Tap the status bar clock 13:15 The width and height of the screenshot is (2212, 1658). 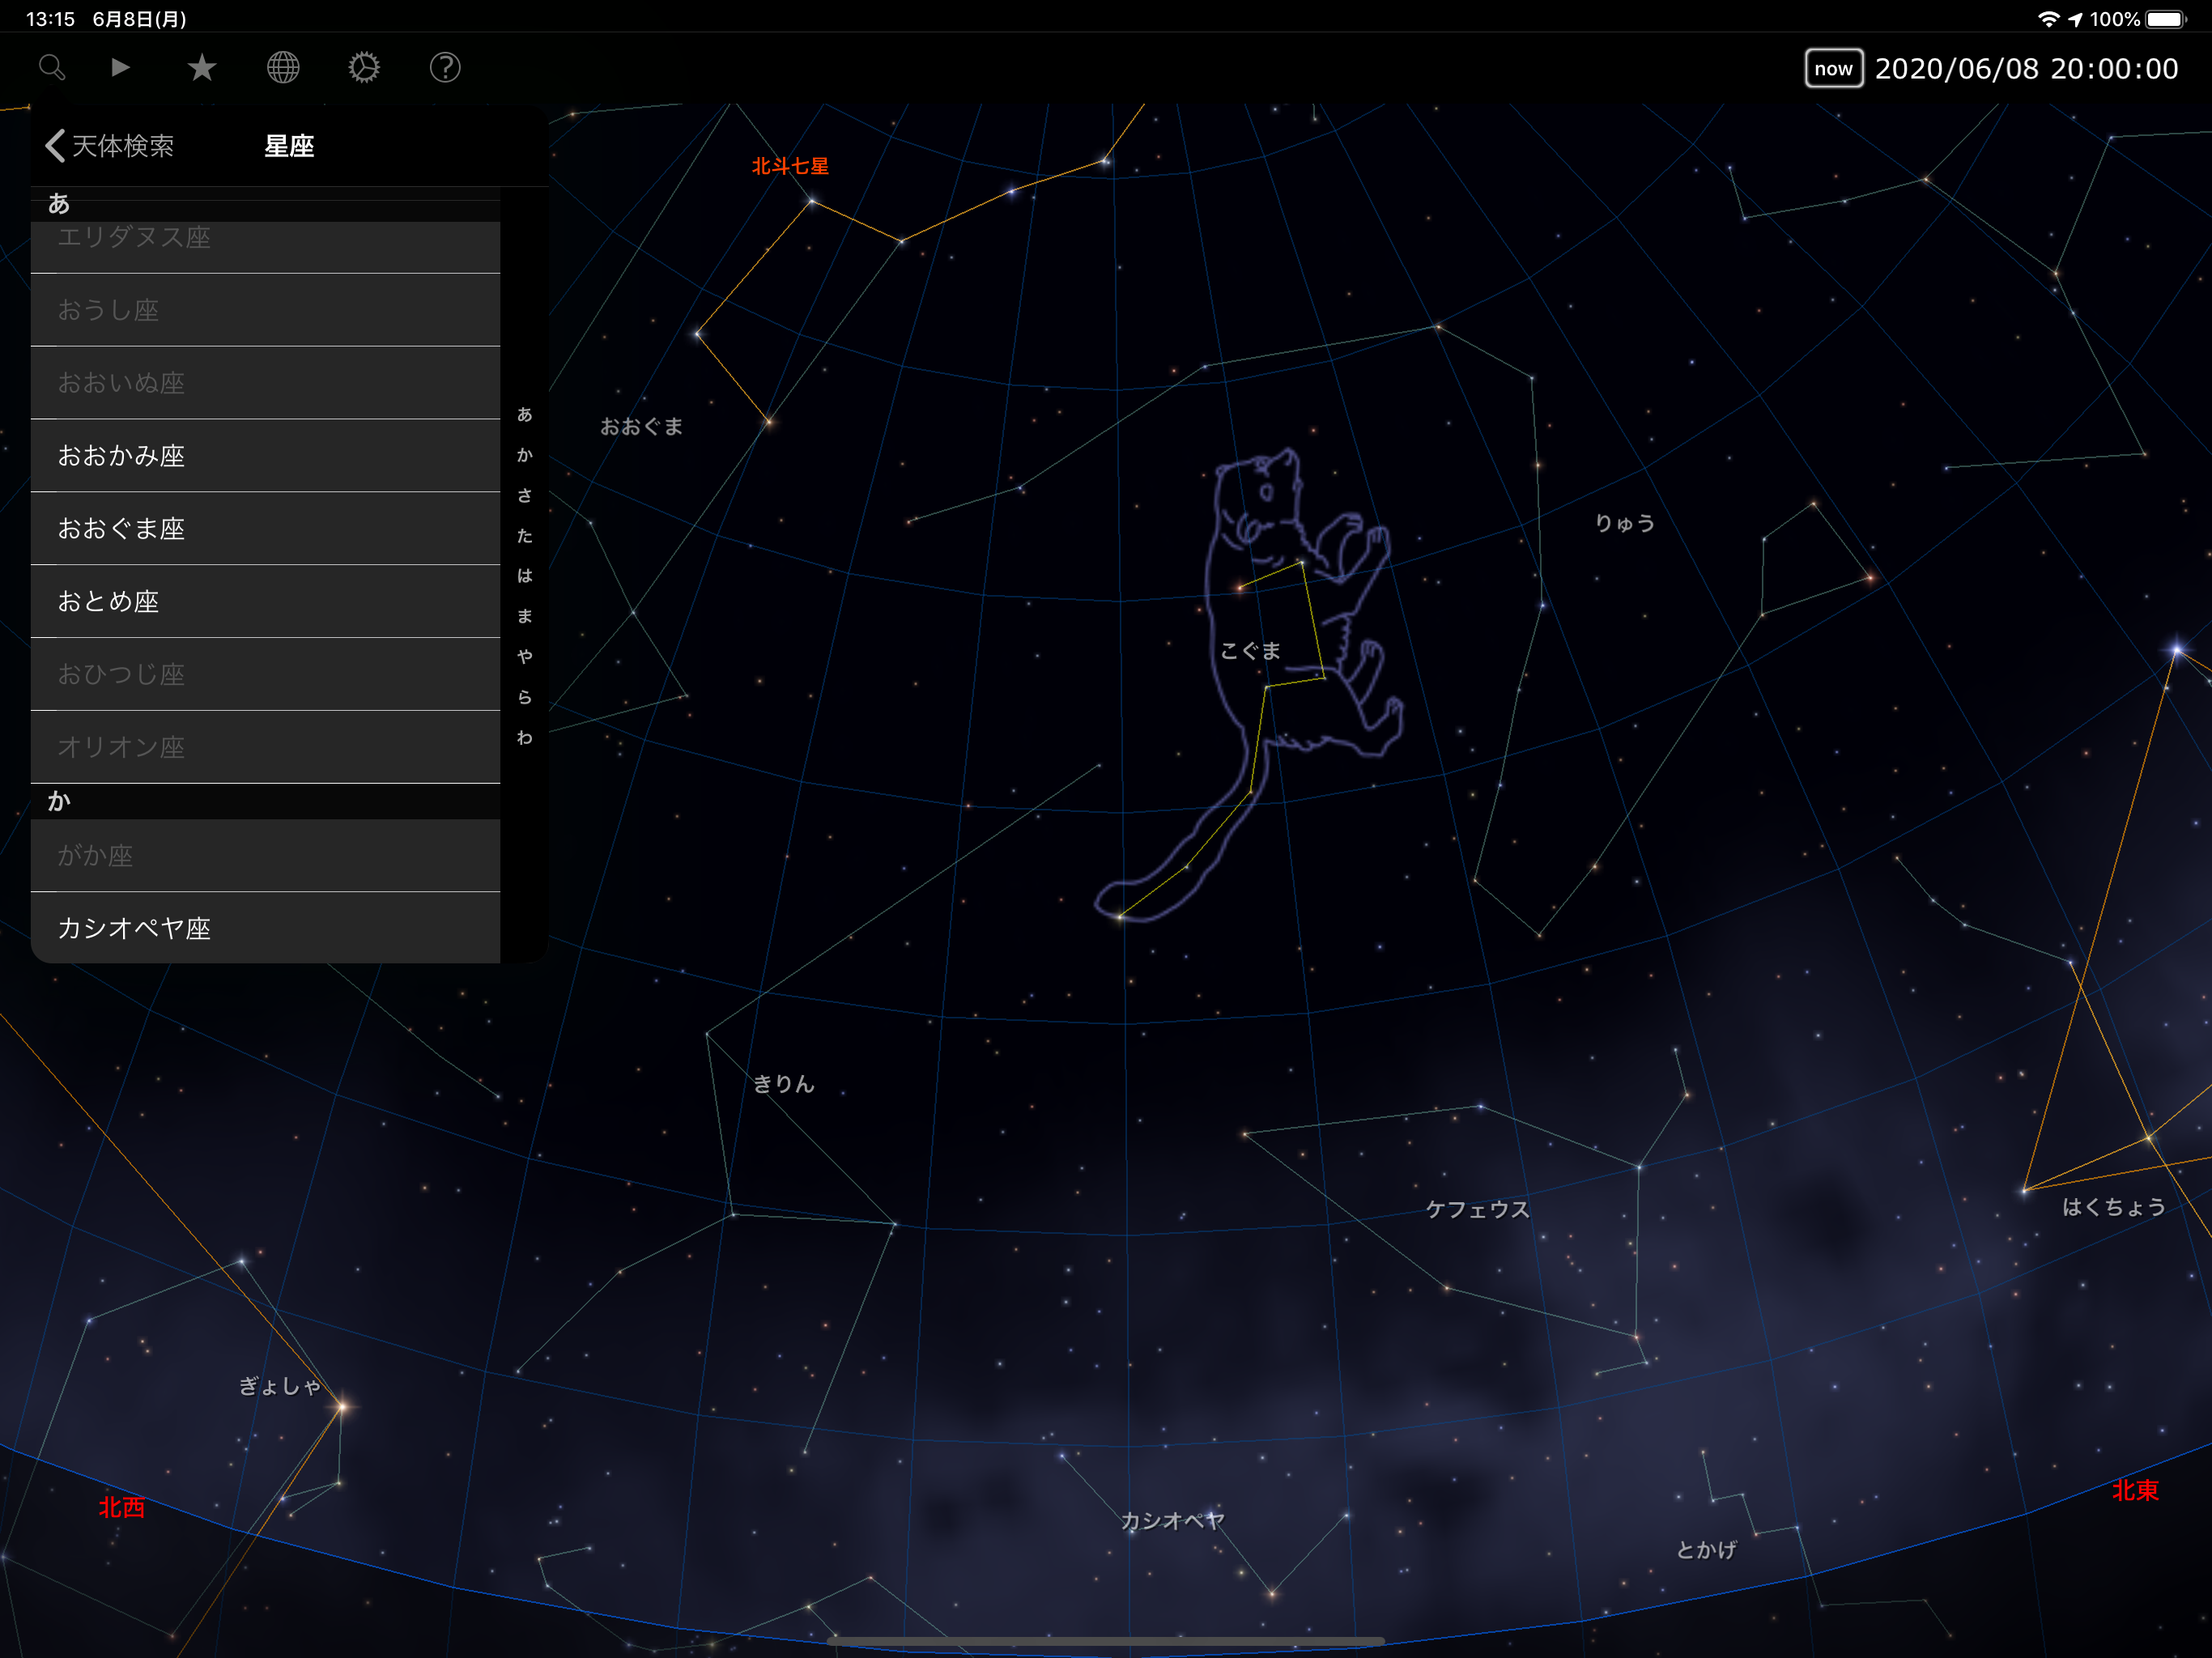tap(50, 19)
